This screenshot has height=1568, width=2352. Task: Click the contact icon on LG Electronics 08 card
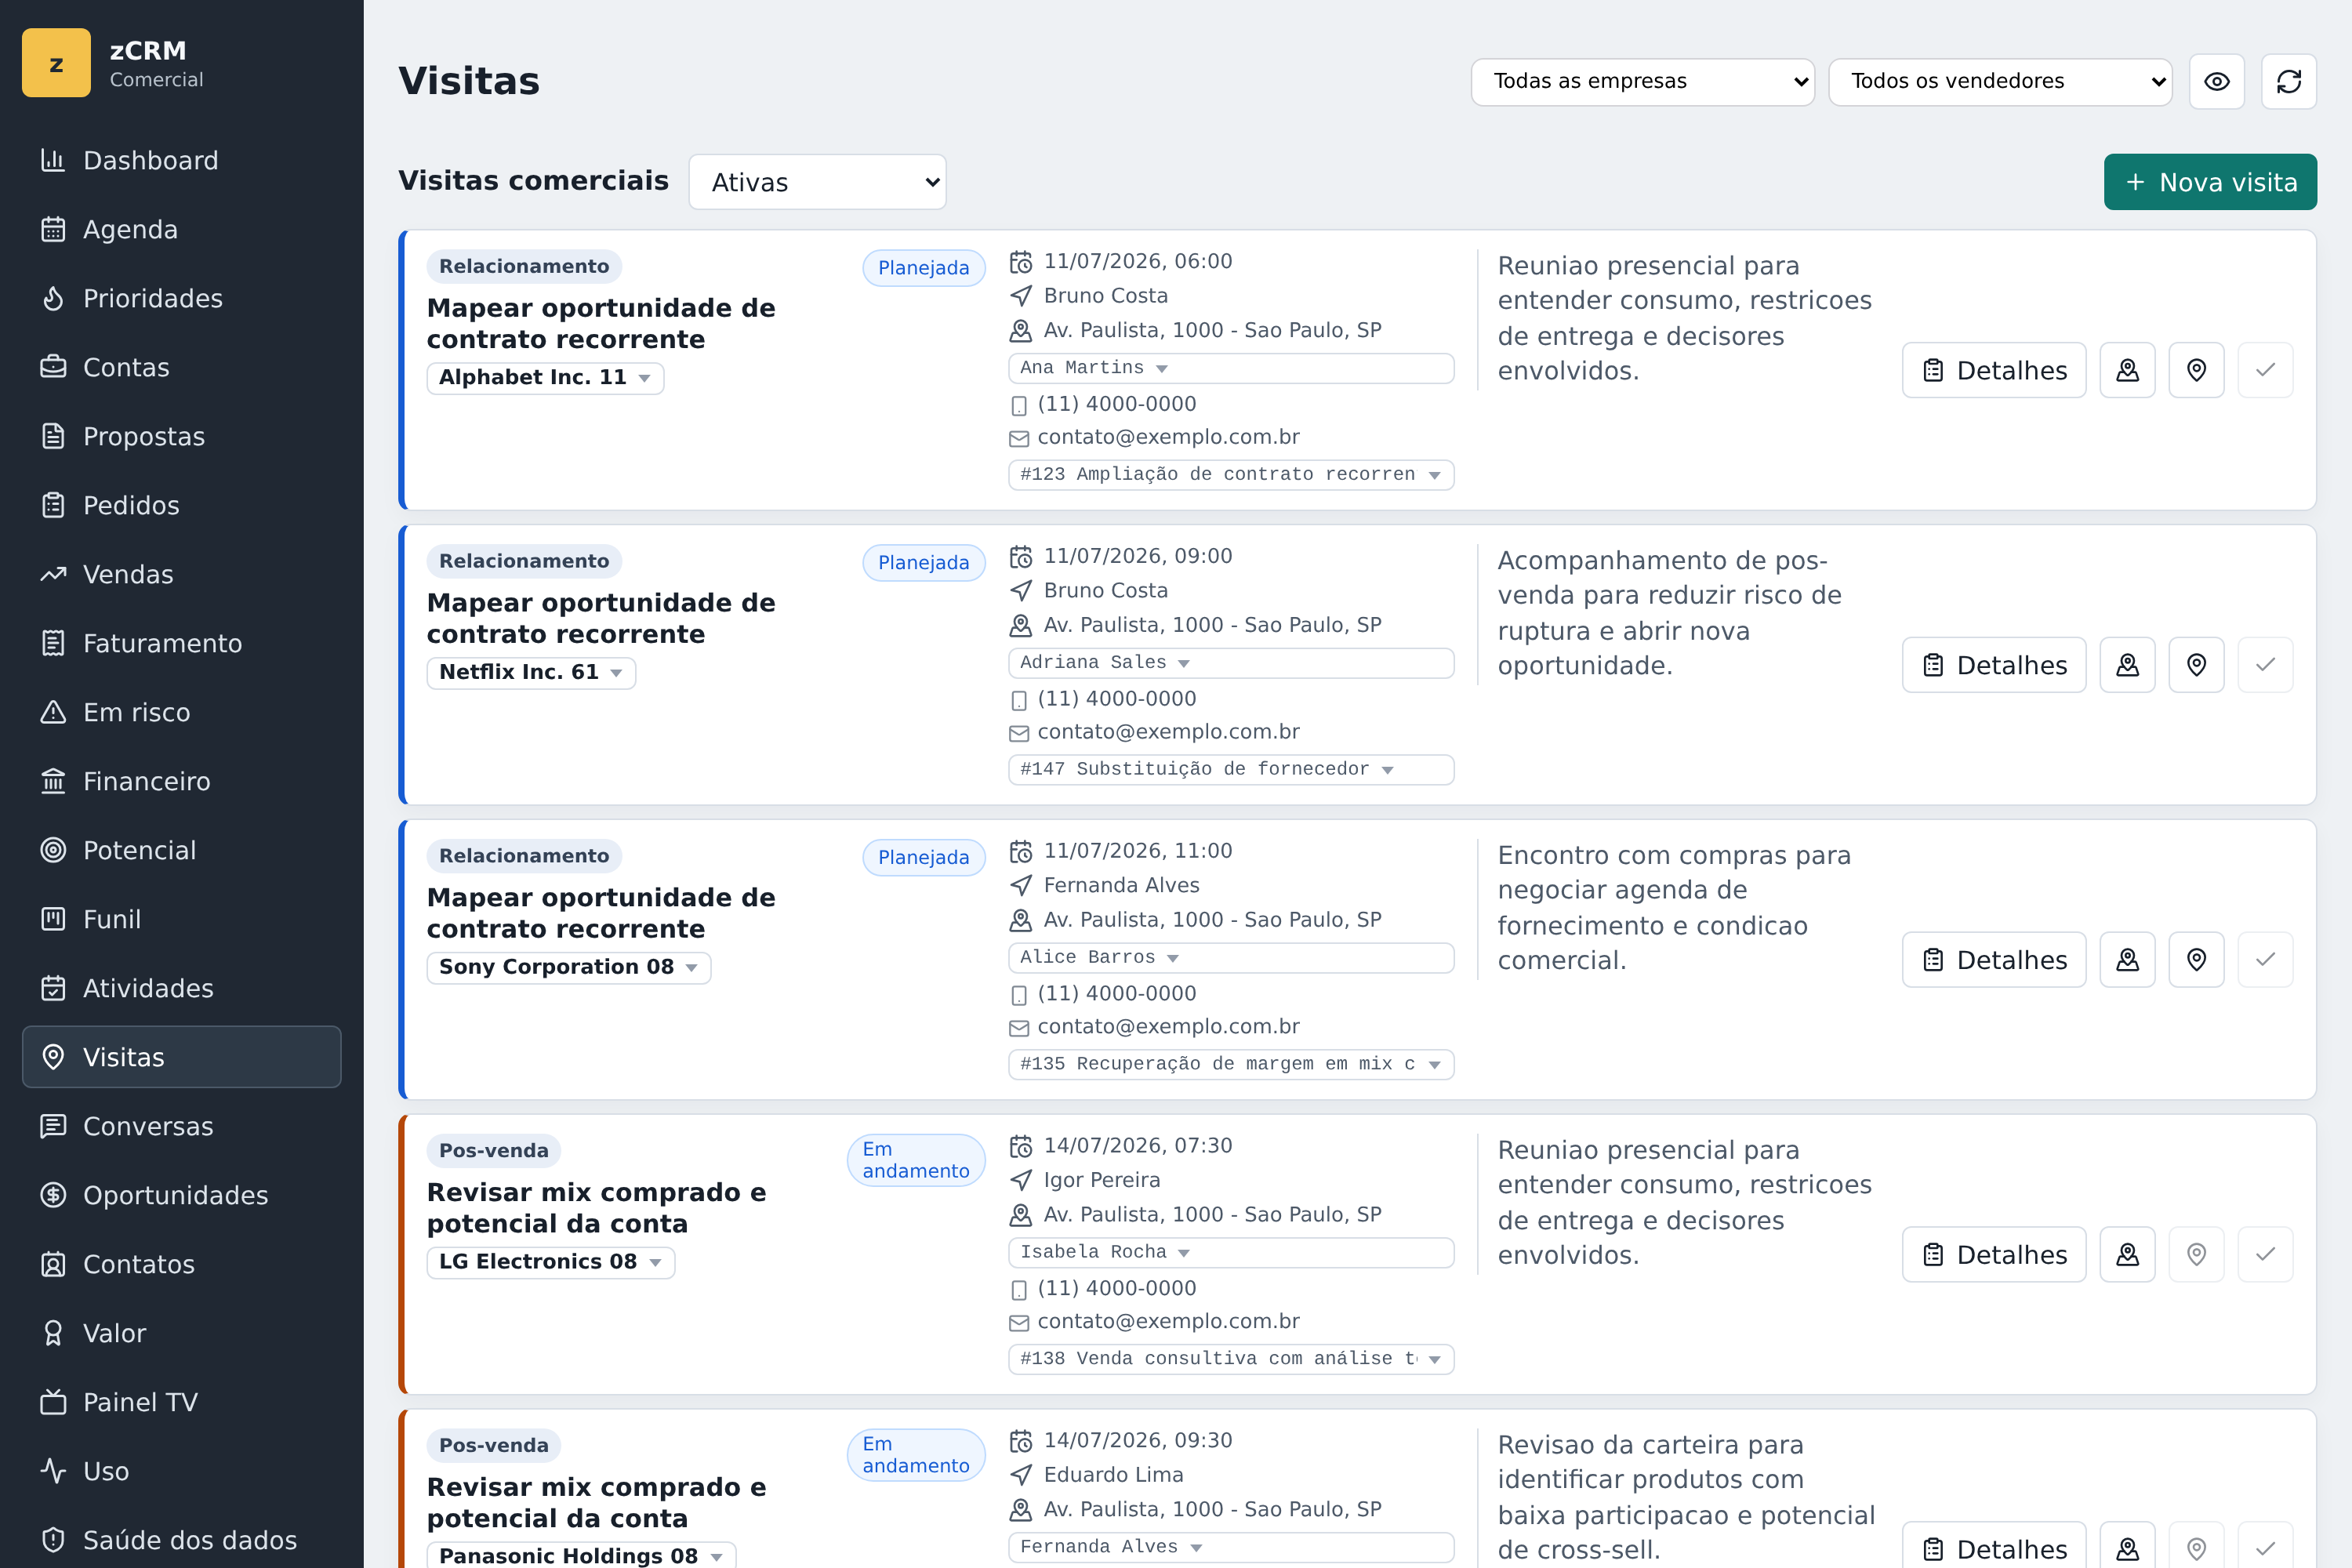coord(2127,1254)
